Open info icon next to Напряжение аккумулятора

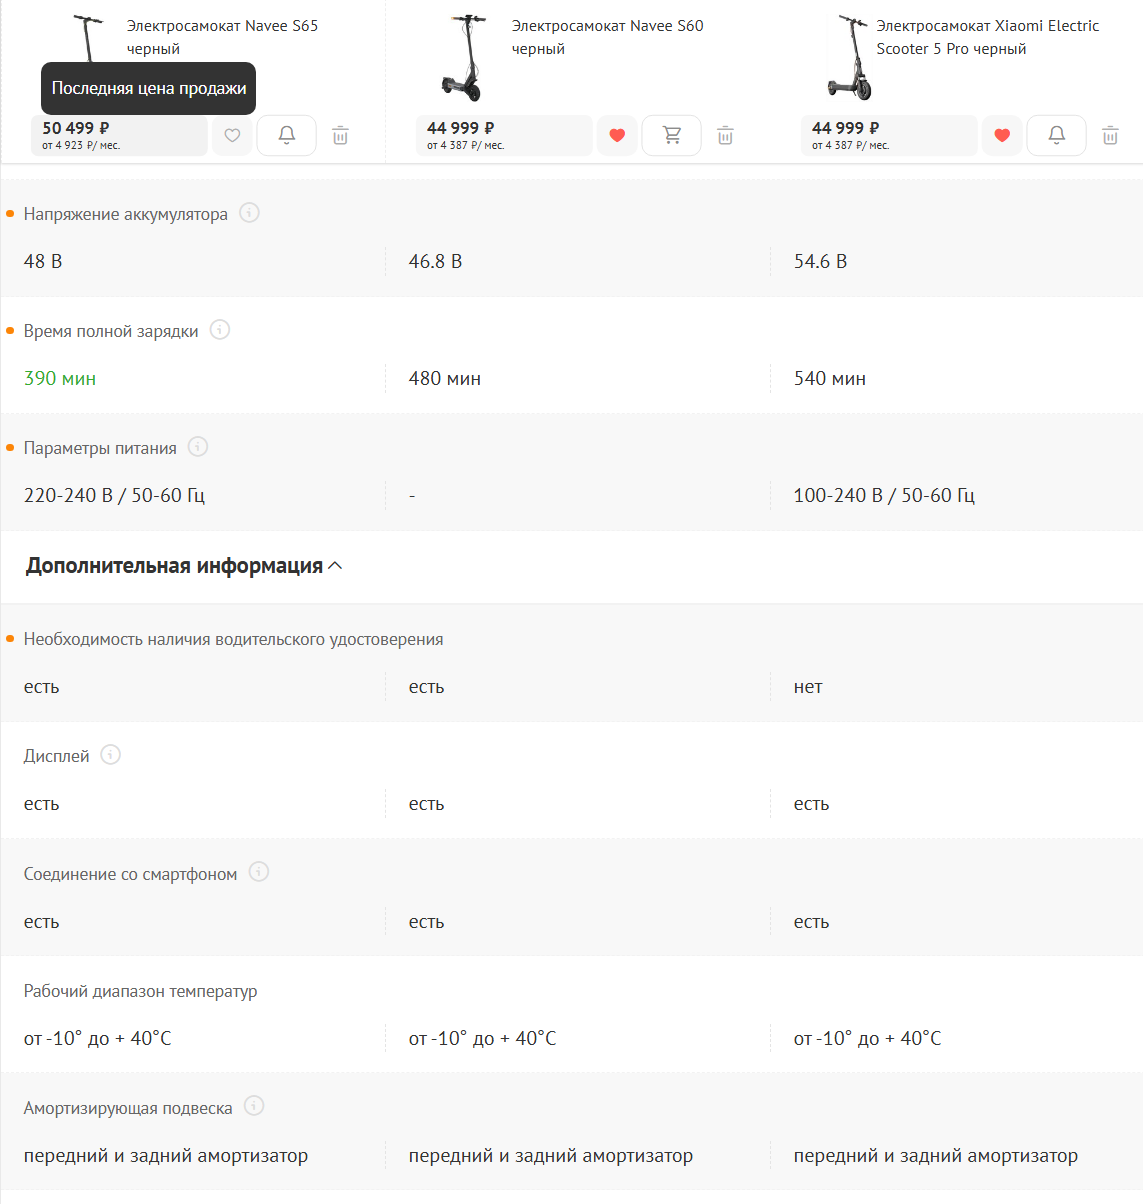coord(250,213)
